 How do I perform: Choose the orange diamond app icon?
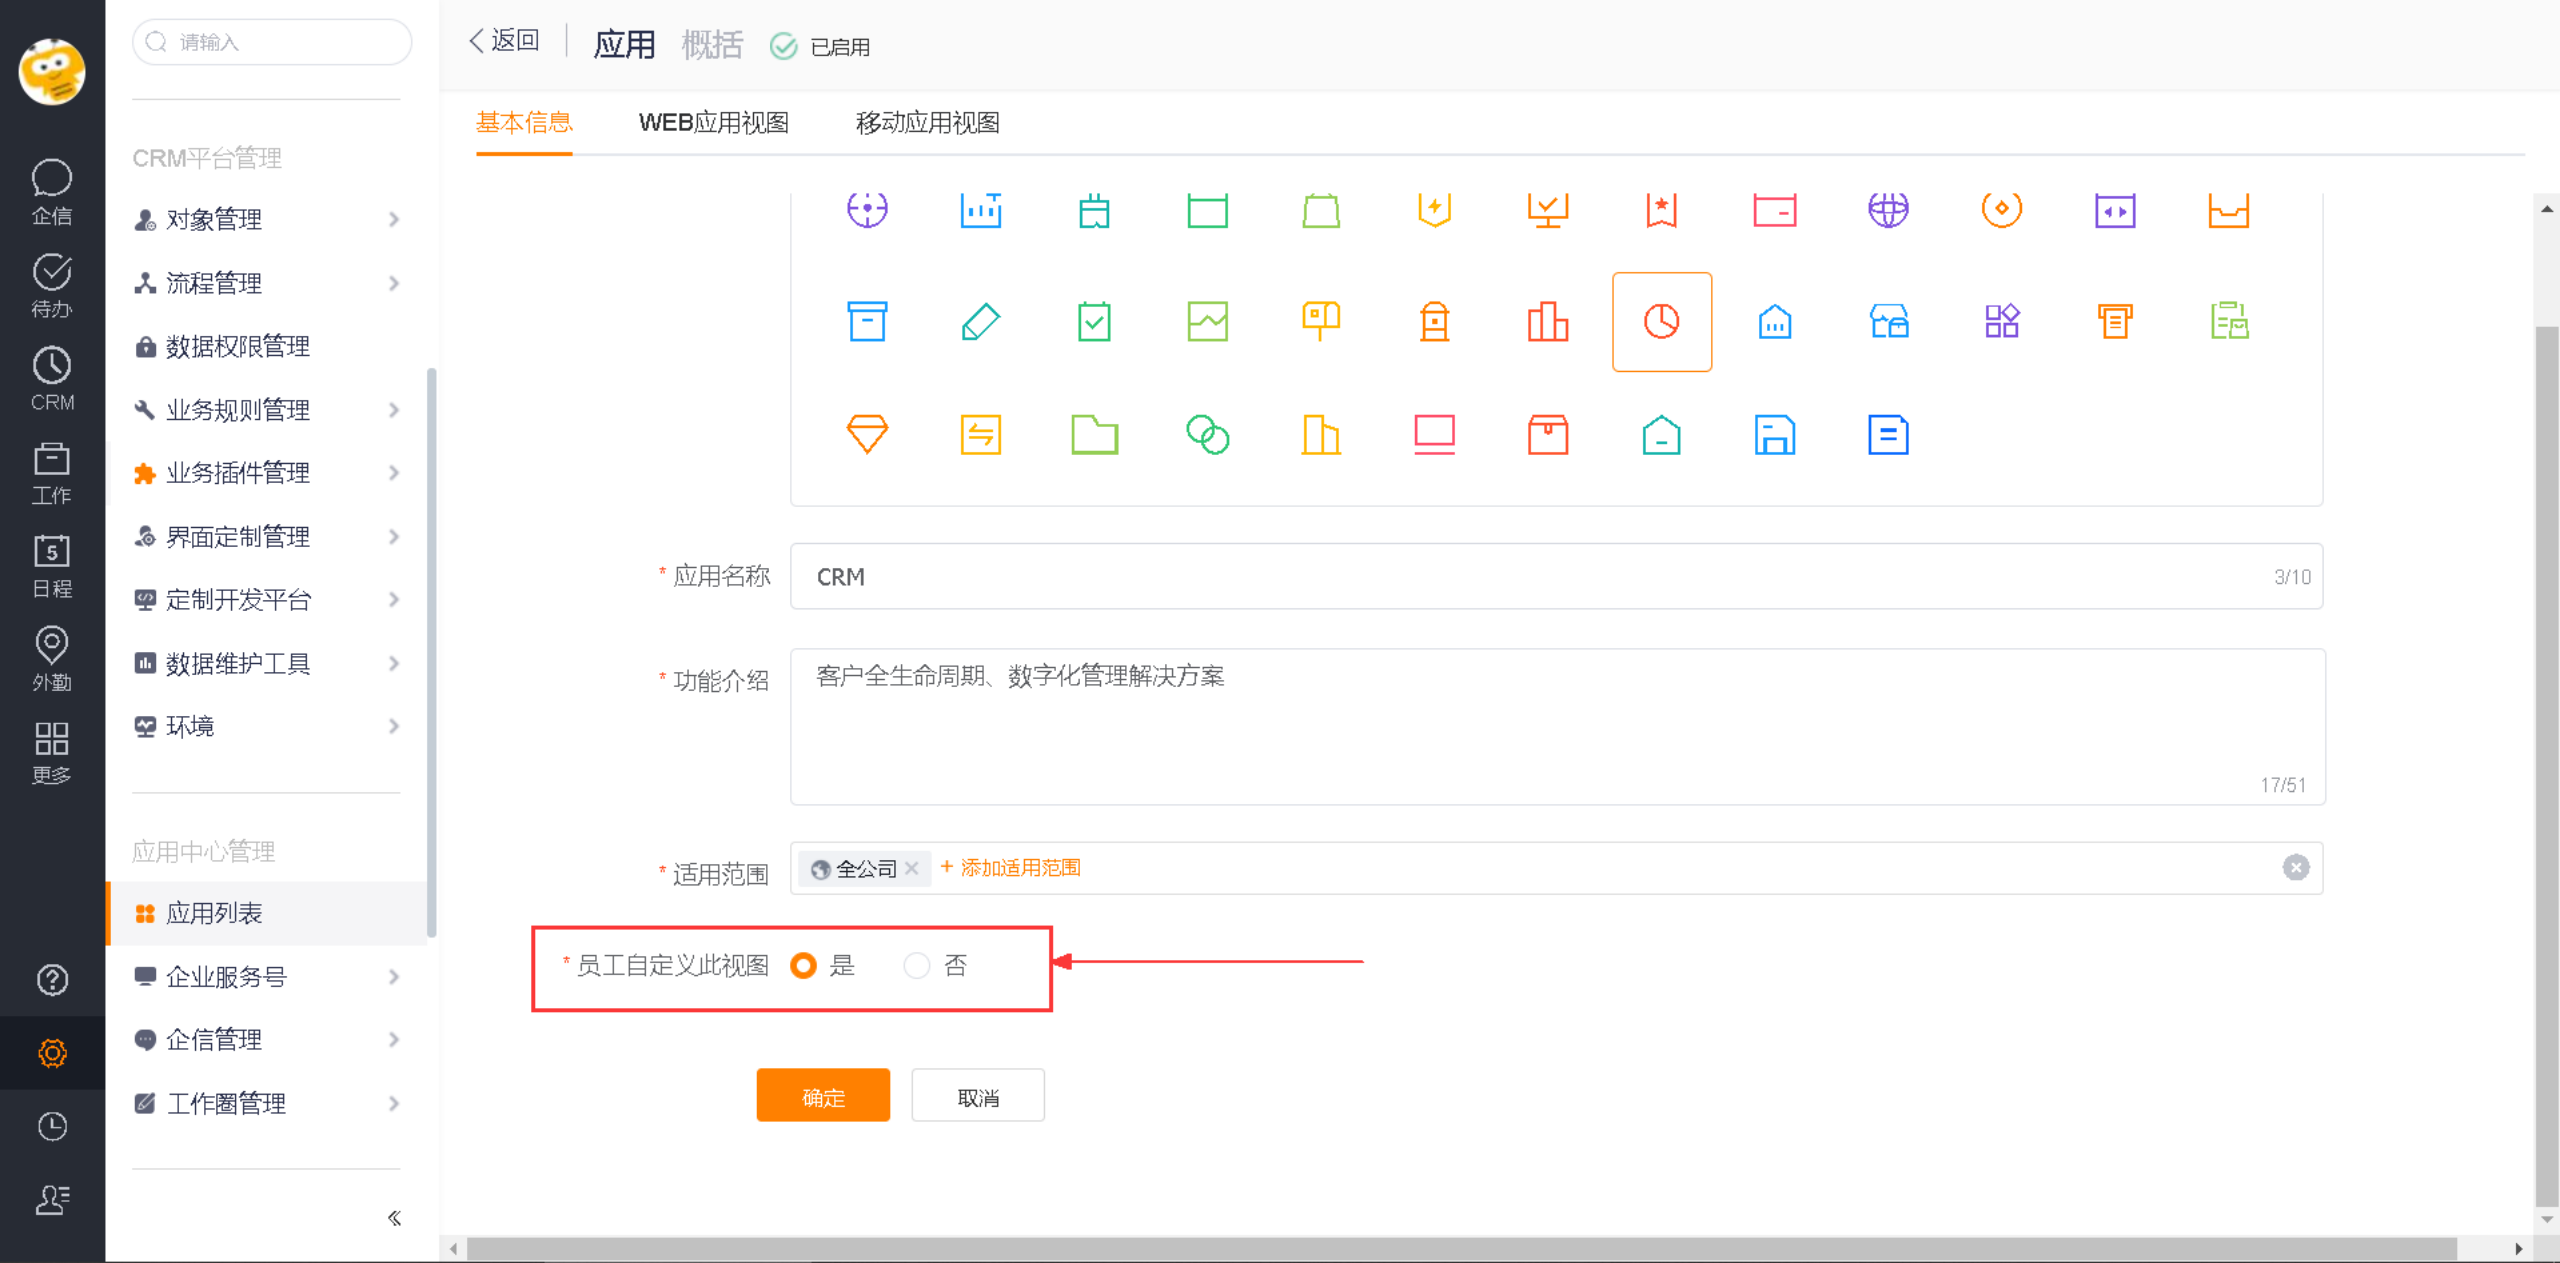click(867, 435)
